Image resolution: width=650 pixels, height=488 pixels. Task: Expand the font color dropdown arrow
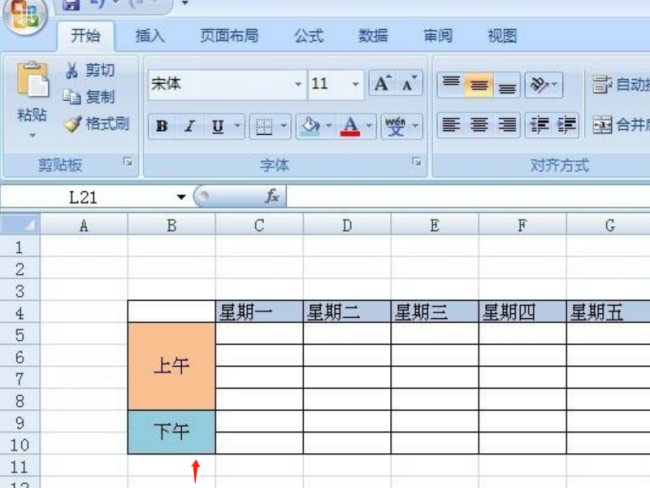(x=369, y=126)
